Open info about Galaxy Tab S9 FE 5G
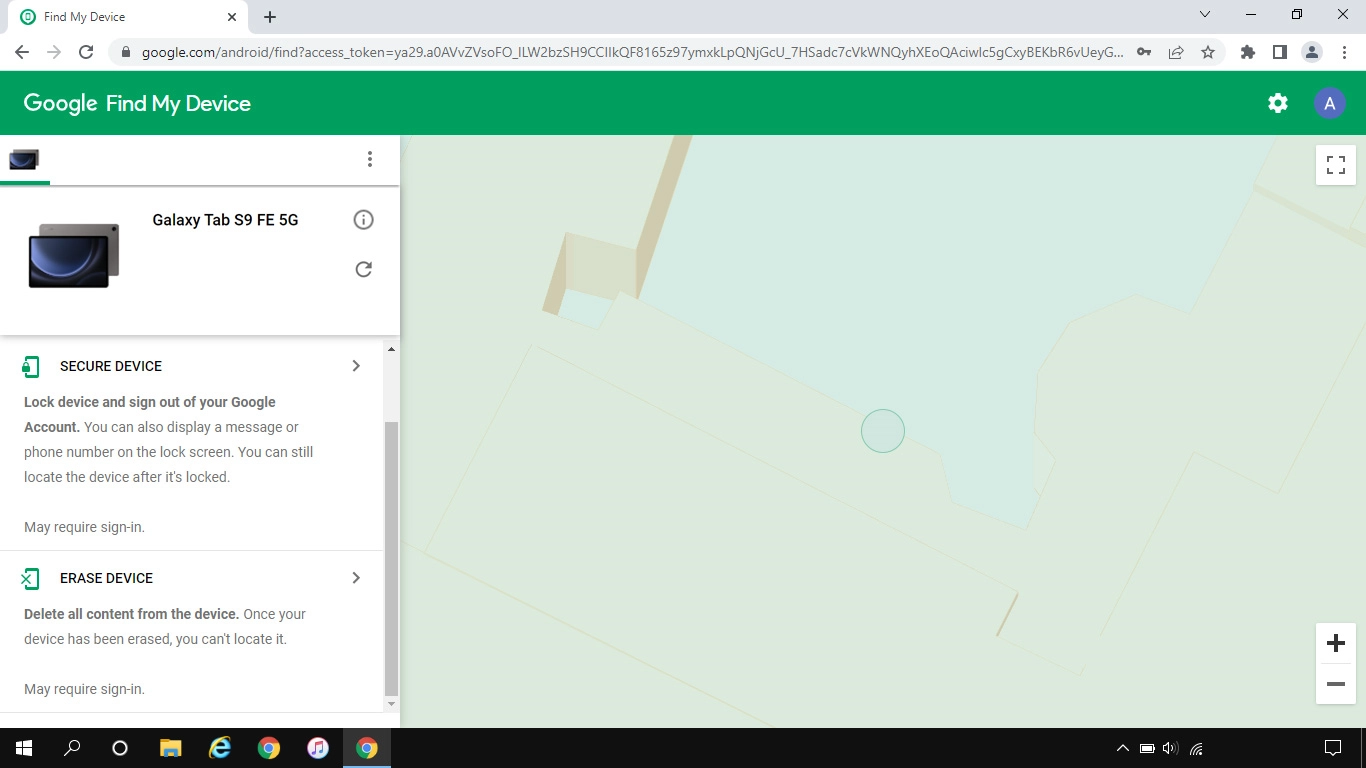 (363, 219)
